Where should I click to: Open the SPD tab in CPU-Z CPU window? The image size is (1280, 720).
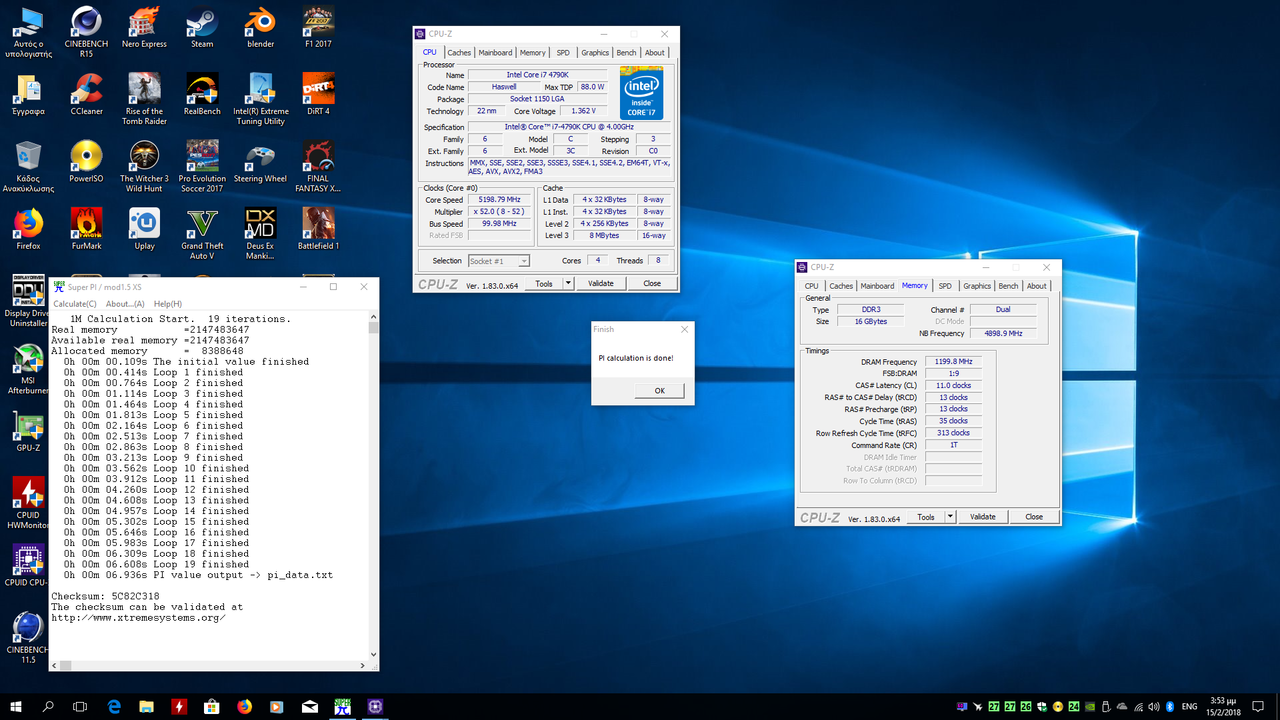[x=563, y=52]
